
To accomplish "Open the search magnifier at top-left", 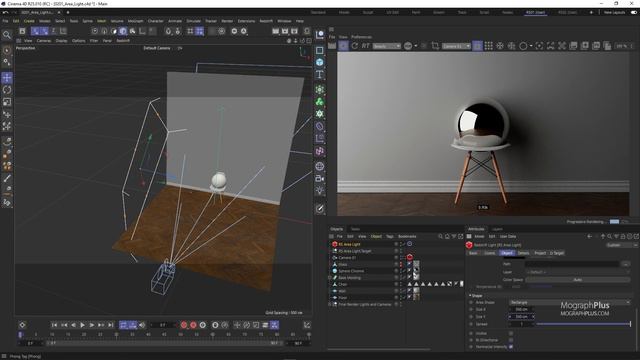I will coord(7,35).
